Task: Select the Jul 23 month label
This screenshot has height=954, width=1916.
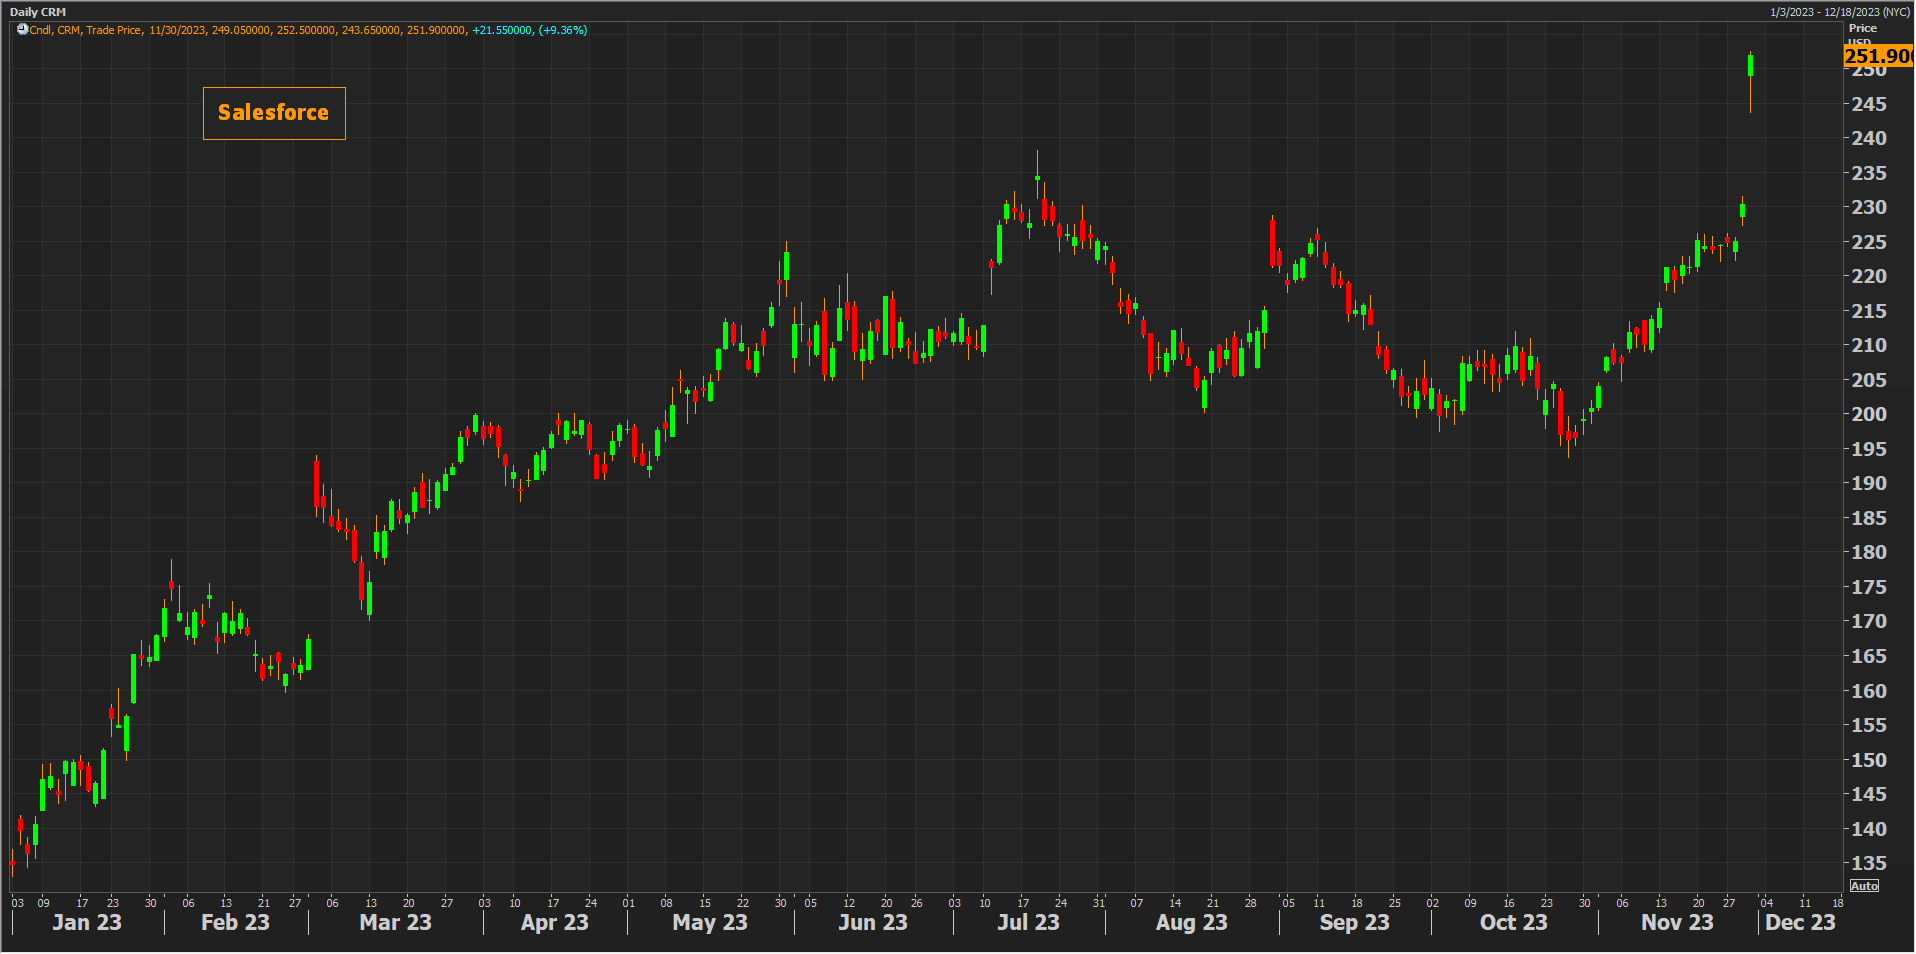Action: tap(1027, 922)
